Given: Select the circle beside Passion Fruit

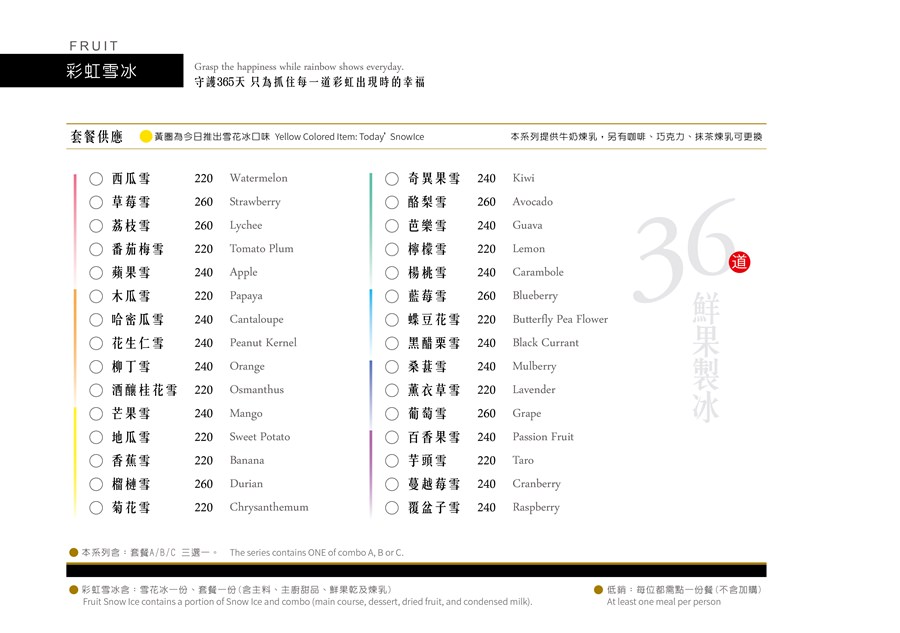Looking at the screenshot, I should tap(391, 437).
